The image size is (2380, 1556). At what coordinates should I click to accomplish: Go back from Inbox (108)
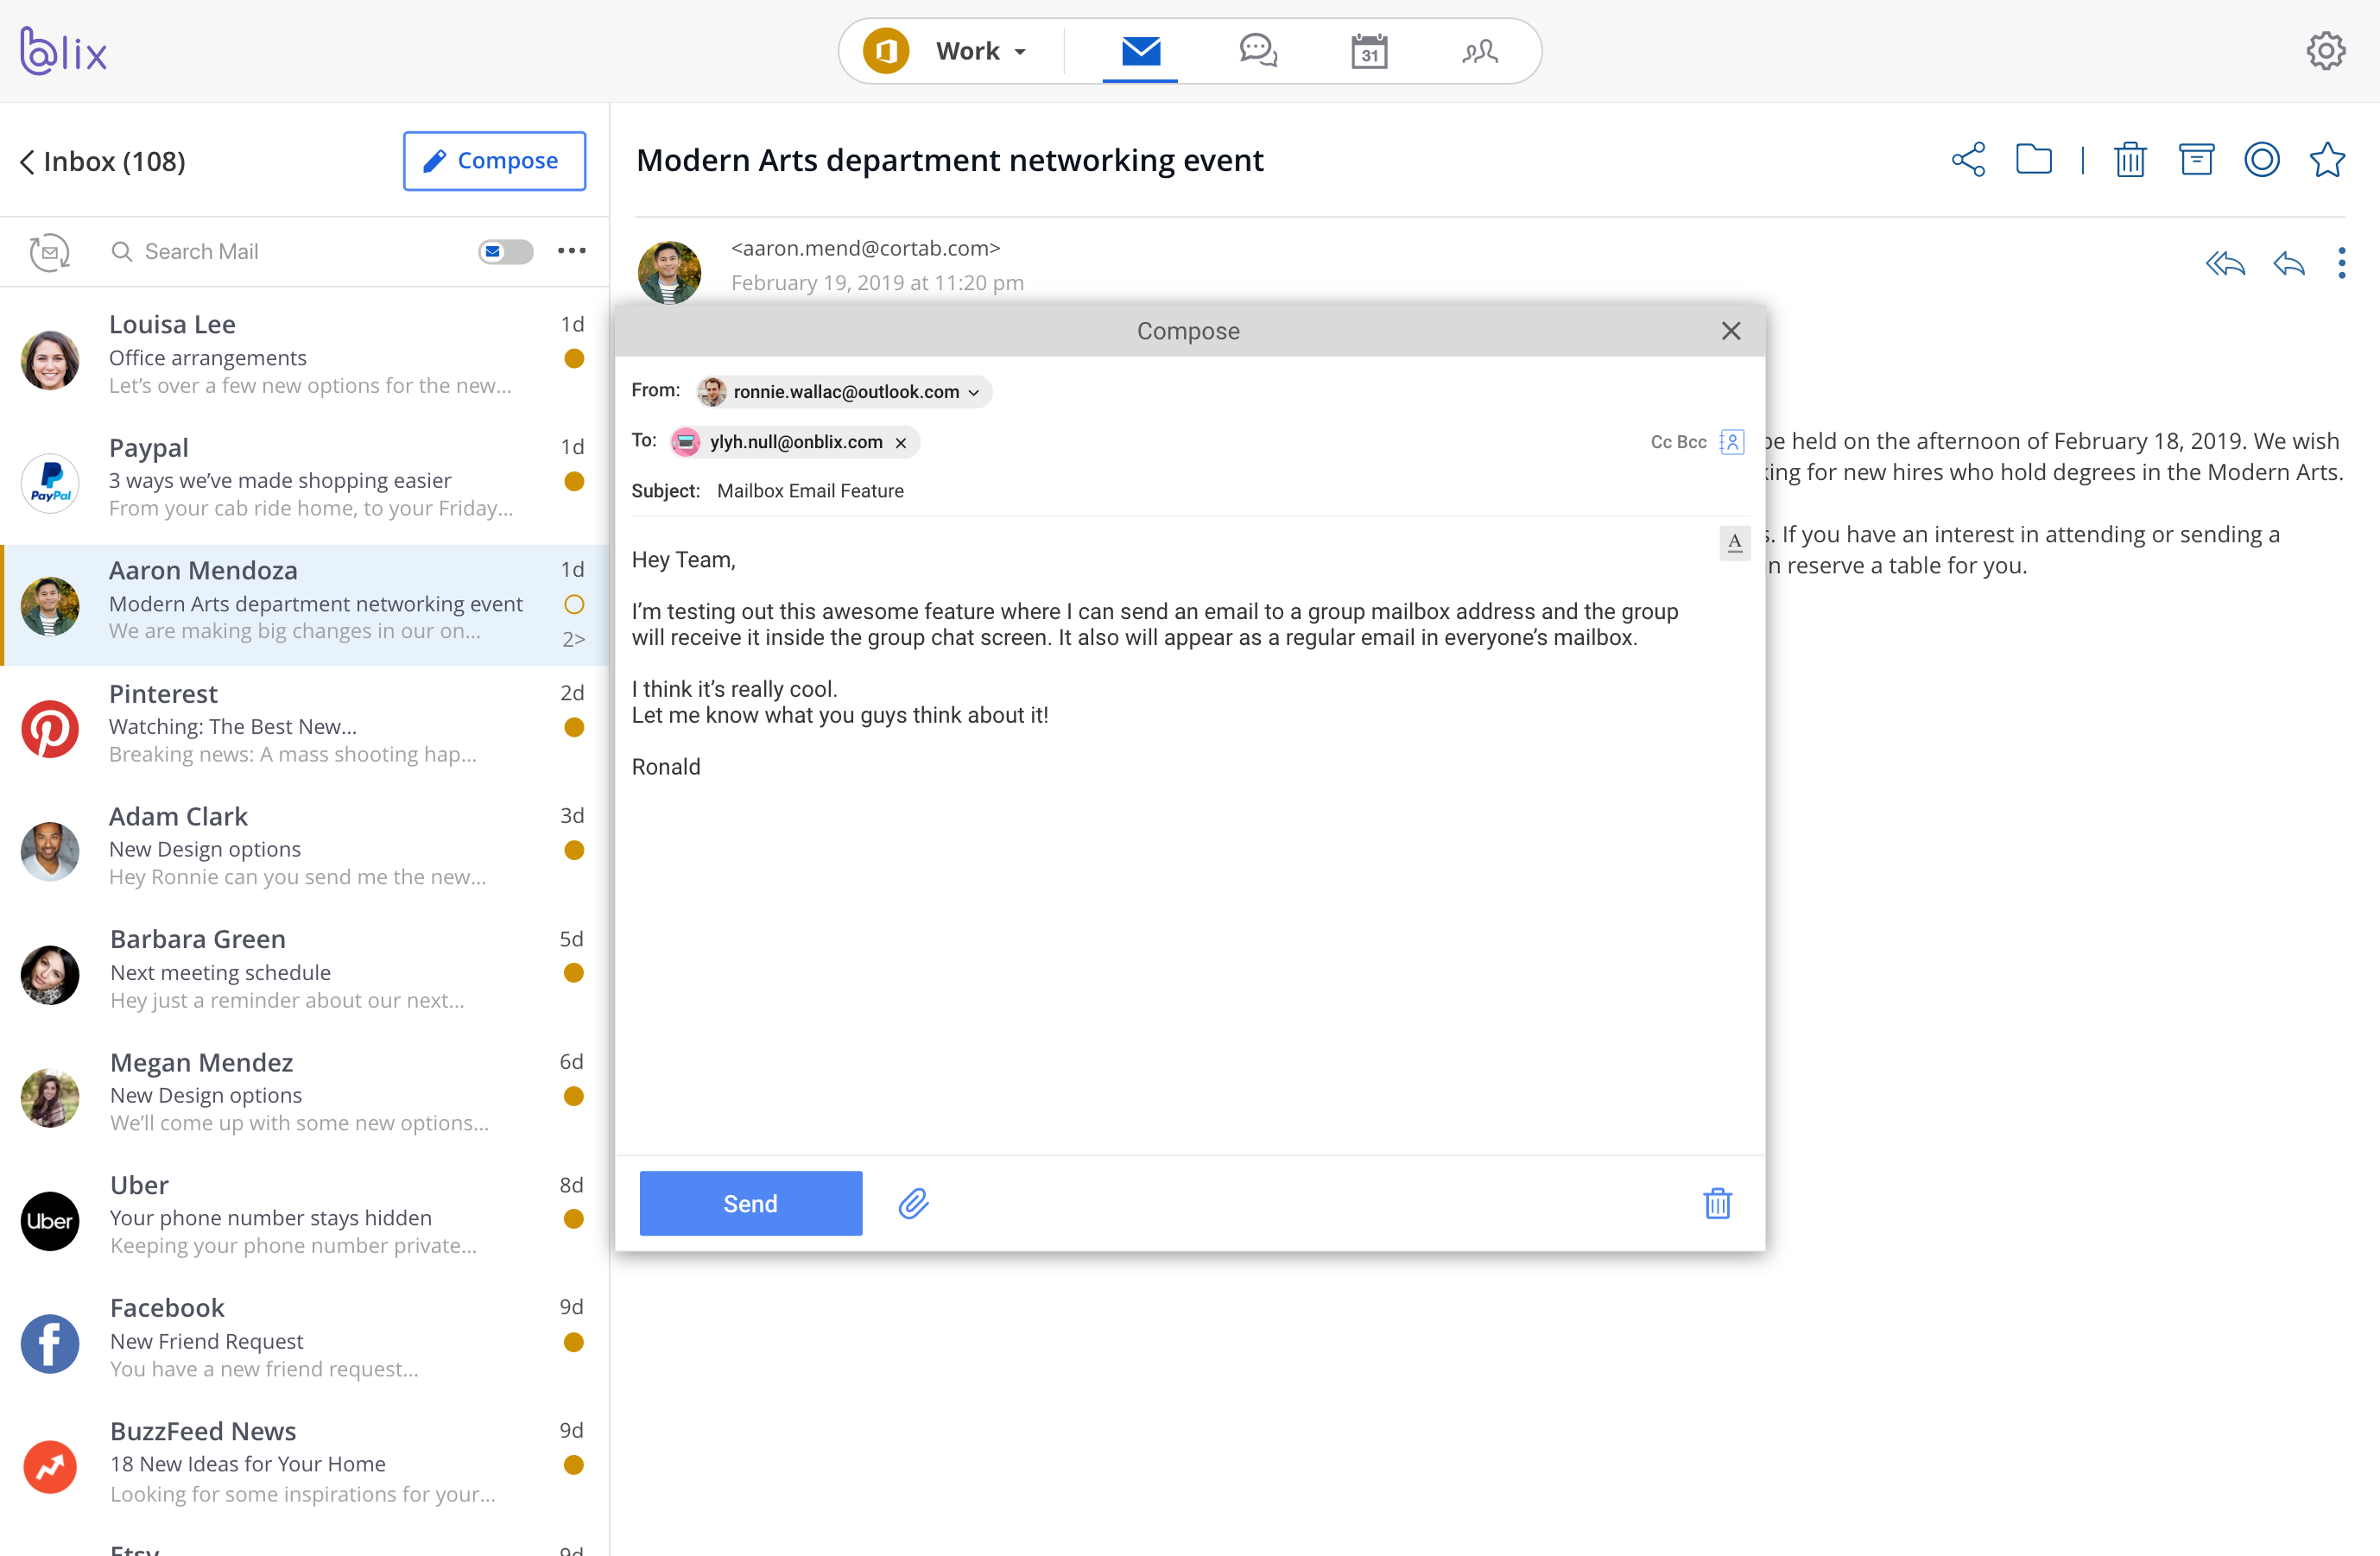point(27,162)
